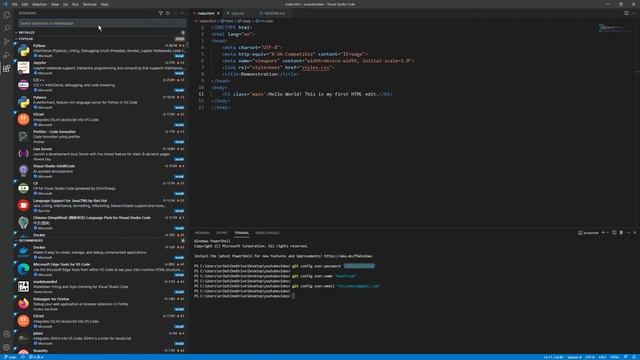Switch to the Problems panel tab
This screenshot has width=640, height=360.
click(x=202, y=233)
